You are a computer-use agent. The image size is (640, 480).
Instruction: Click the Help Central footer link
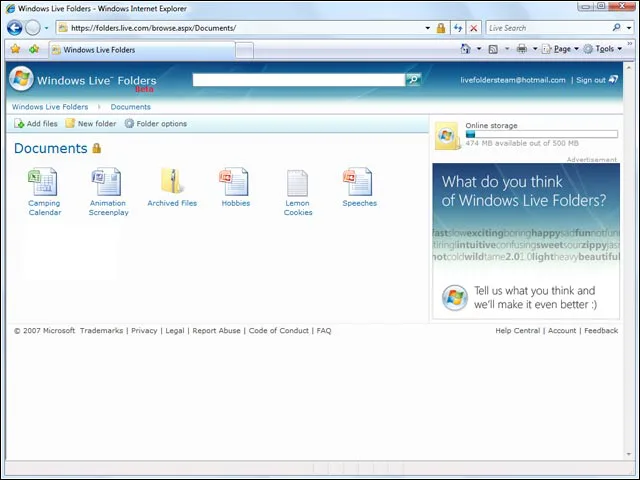click(518, 331)
